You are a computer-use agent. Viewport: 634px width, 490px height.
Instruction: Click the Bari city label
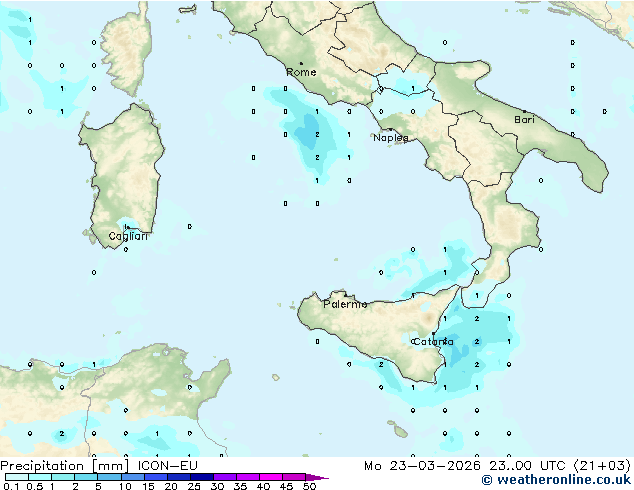[524, 119]
